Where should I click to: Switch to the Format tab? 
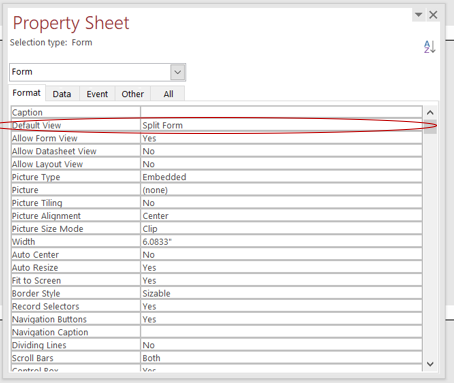click(x=27, y=93)
